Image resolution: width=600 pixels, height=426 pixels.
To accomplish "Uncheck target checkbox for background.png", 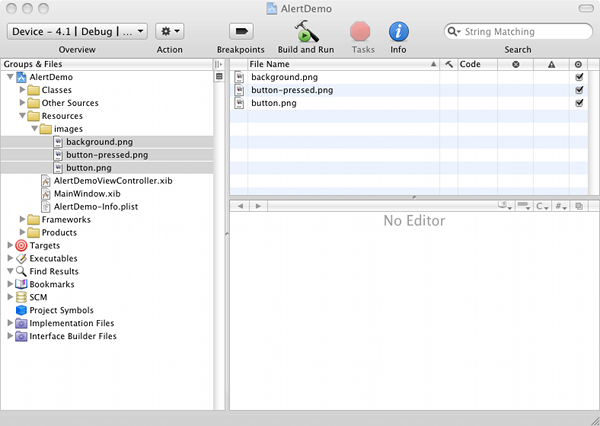I will tap(579, 77).
